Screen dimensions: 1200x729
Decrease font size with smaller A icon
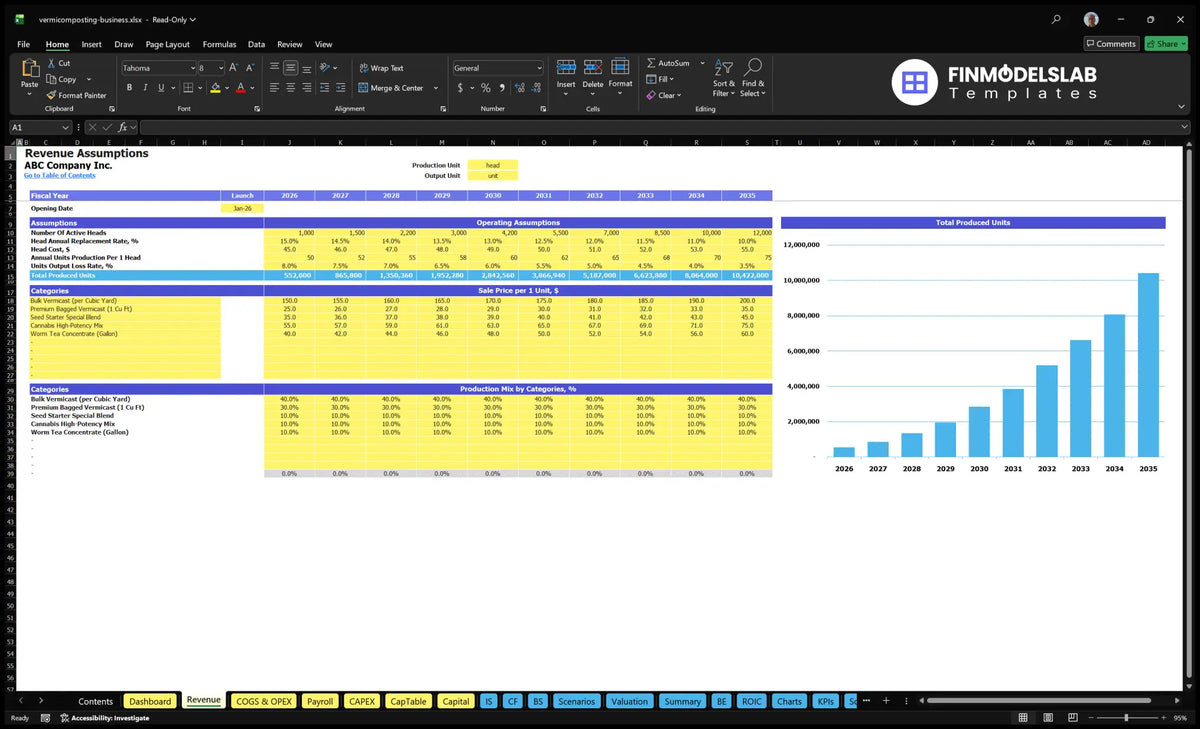(250, 68)
